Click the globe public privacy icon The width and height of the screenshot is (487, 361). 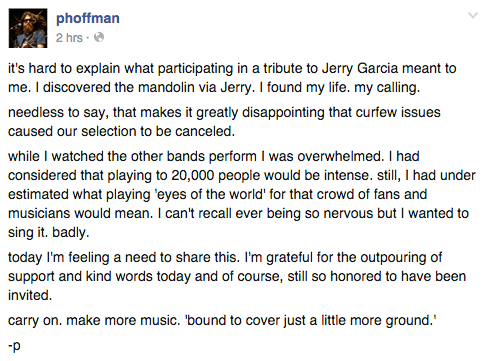99,37
